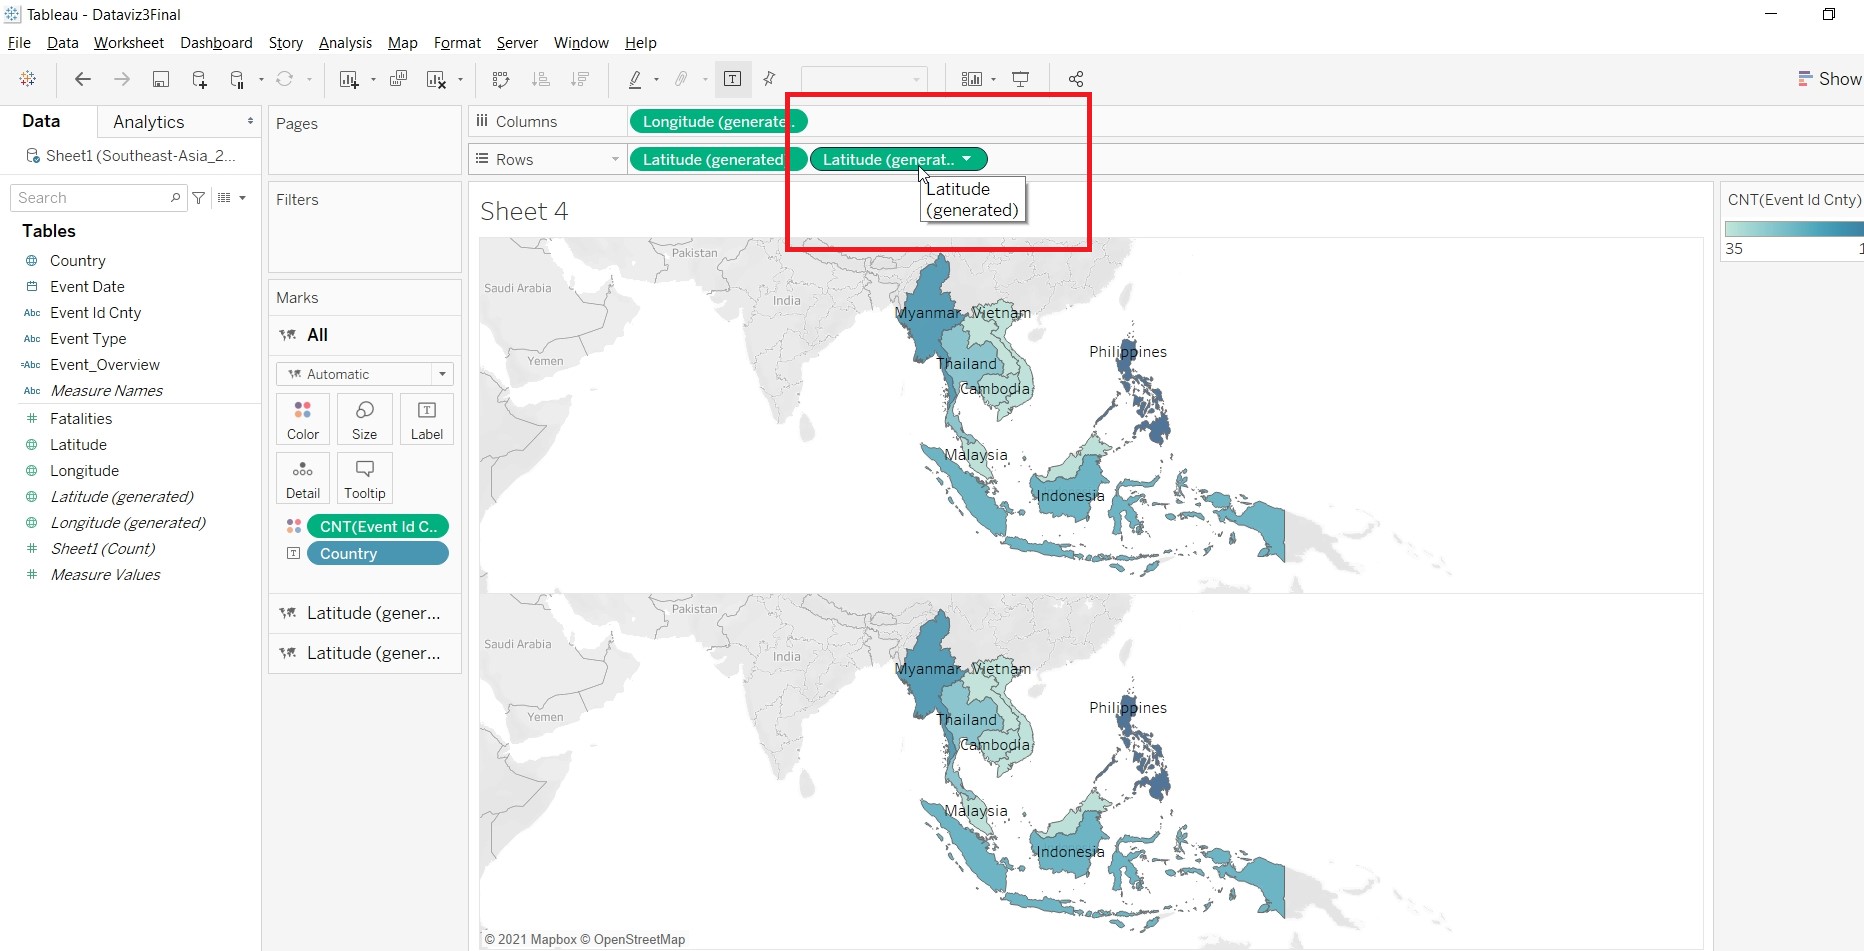Click the Duplicate sheet icon
Image resolution: width=1864 pixels, height=951 pixels.
click(x=398, y=79)
